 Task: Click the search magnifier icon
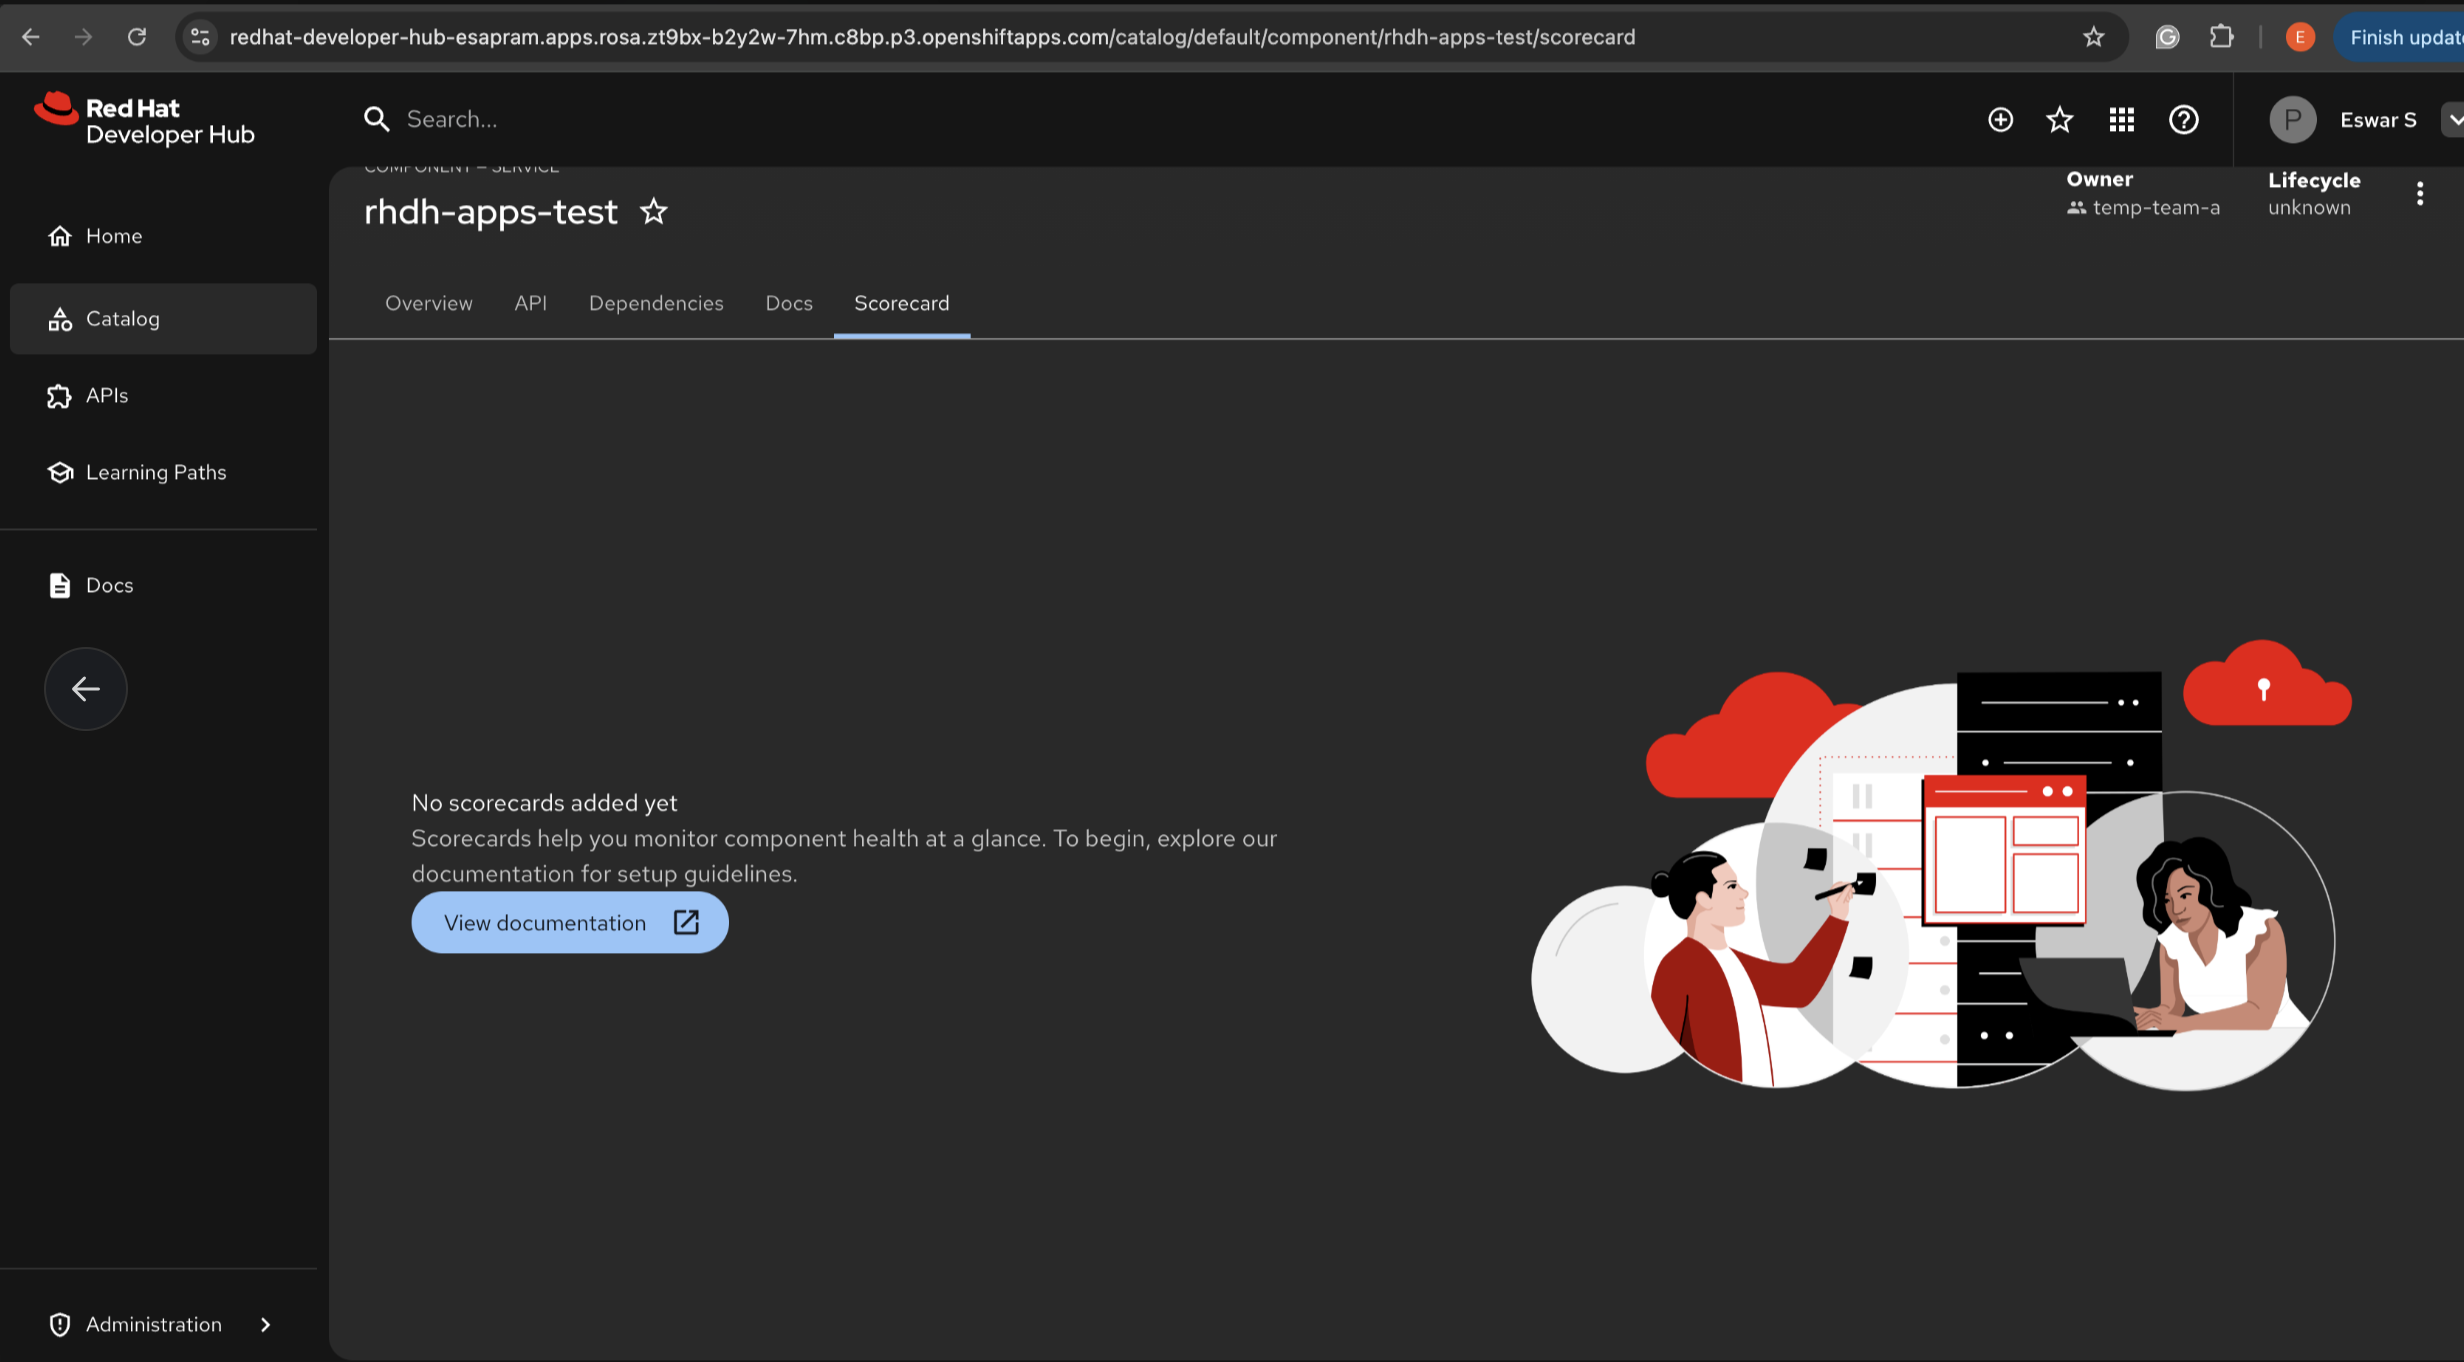pyautogui.click(x=377, y=120)
